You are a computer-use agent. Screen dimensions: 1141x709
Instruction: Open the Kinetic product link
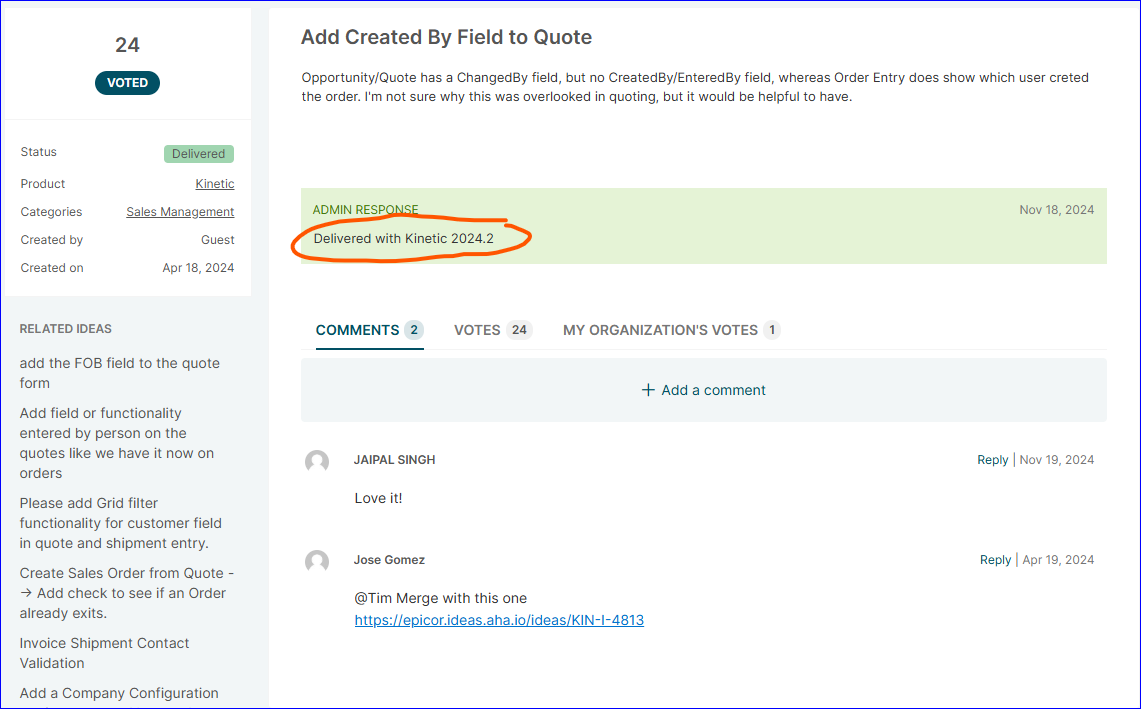[x=215, y=183]
